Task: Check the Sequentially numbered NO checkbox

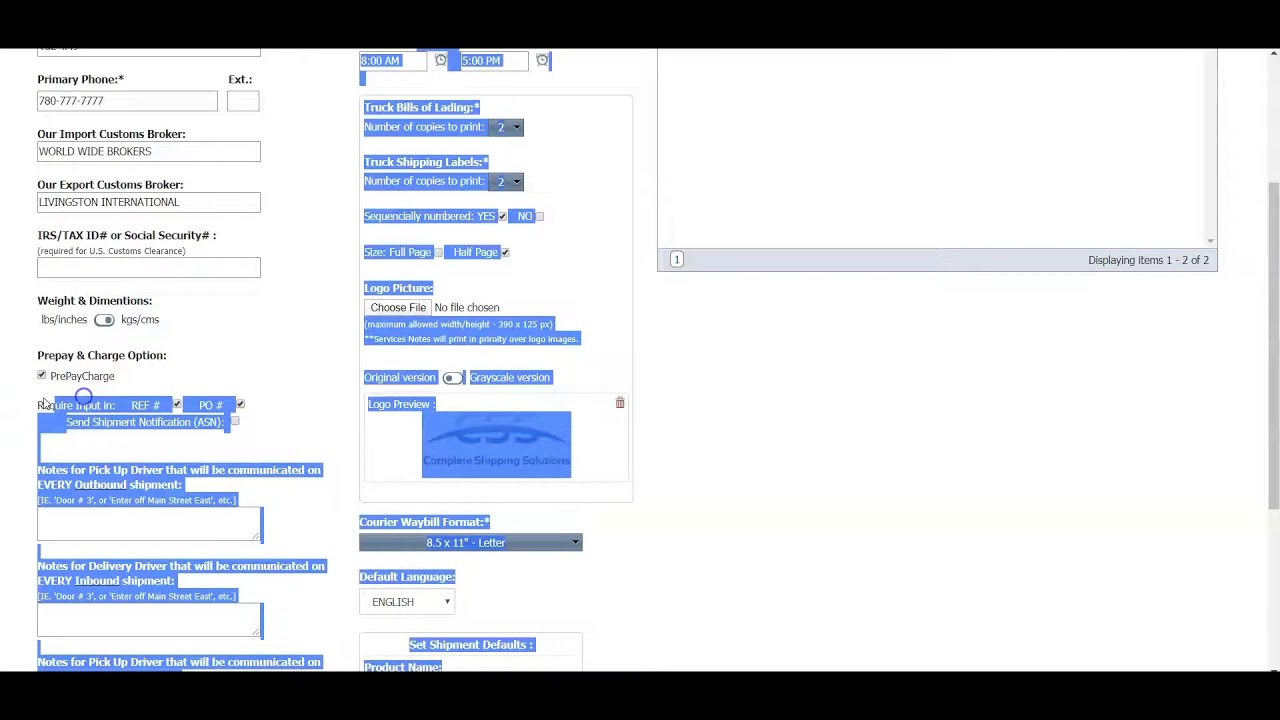Action: pos(540,216)
